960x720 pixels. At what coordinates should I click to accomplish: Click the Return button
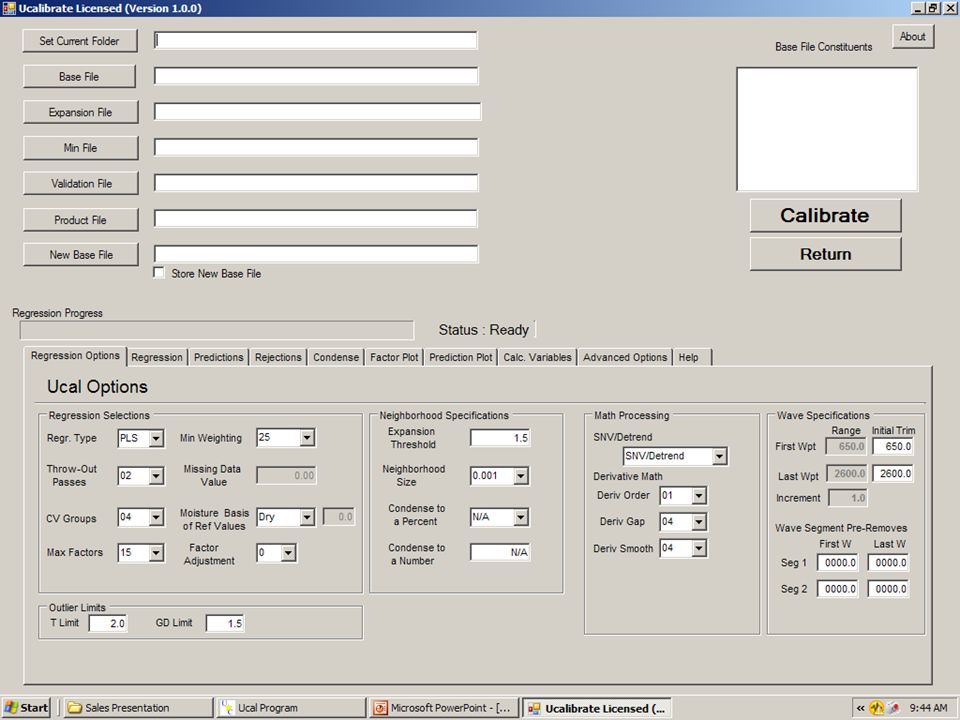tap(825, 254)
